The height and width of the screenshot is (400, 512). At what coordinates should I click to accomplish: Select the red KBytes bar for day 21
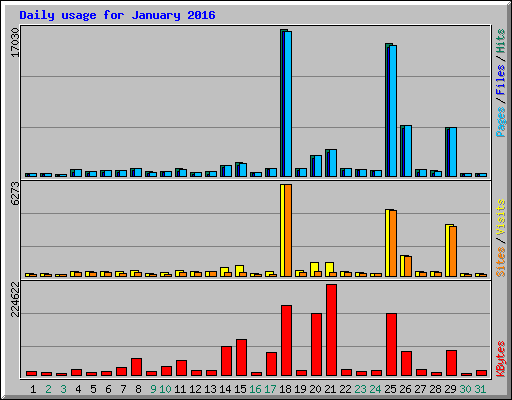(x=331, y=330)
